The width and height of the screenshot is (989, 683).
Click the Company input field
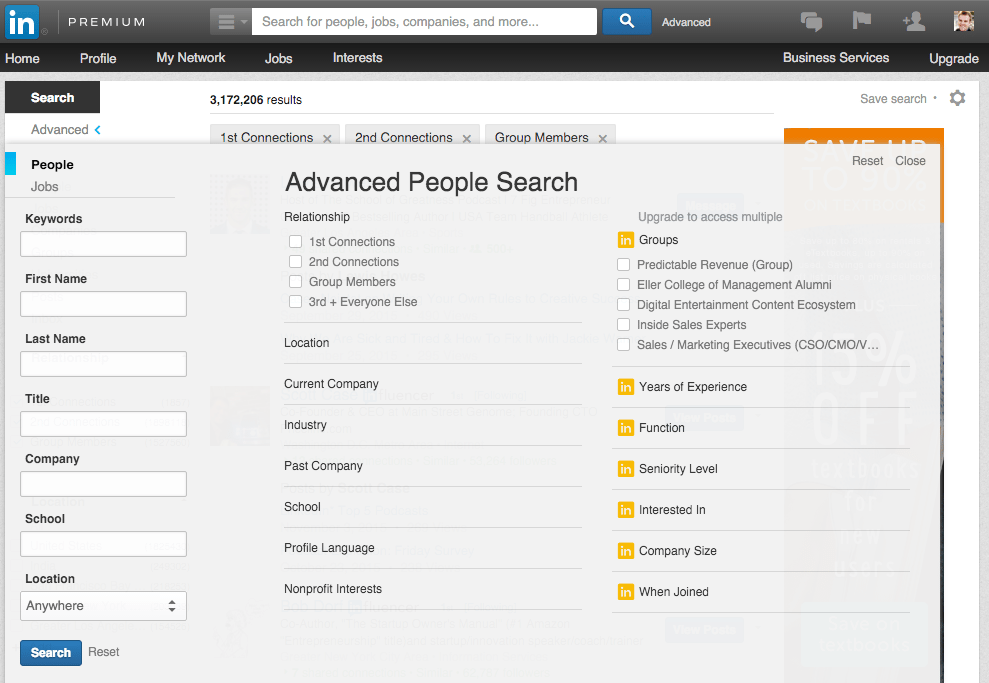pyautogui.click(x=103, y=484)
